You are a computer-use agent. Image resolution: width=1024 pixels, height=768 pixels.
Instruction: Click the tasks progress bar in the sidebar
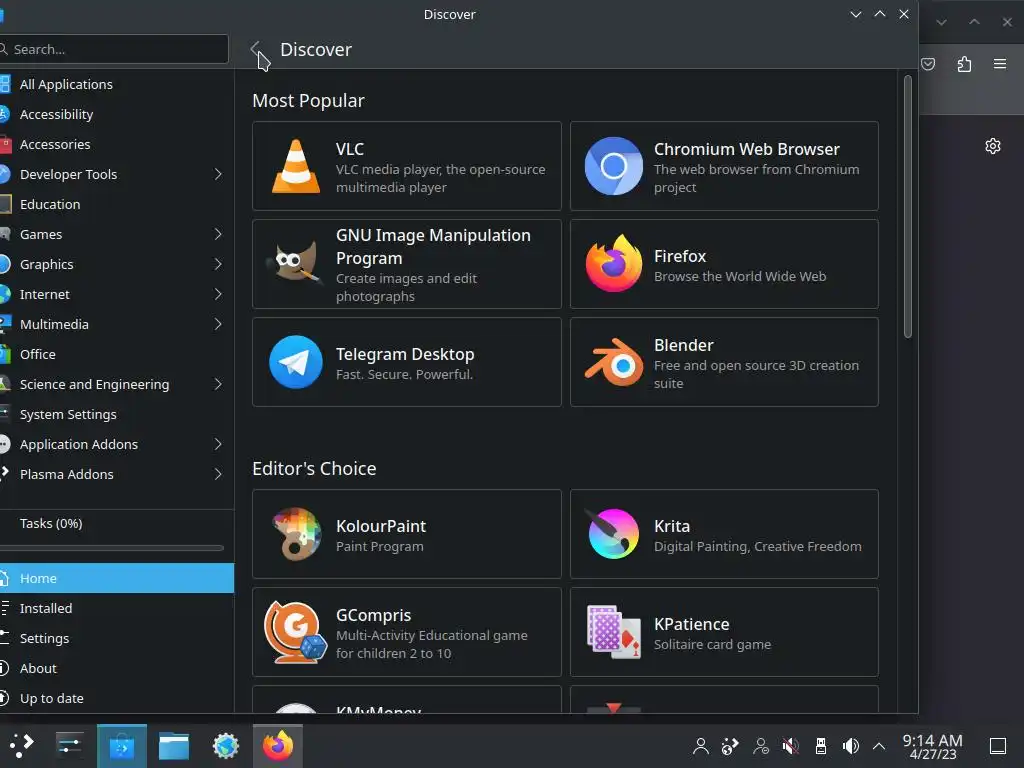coord(112,548)
